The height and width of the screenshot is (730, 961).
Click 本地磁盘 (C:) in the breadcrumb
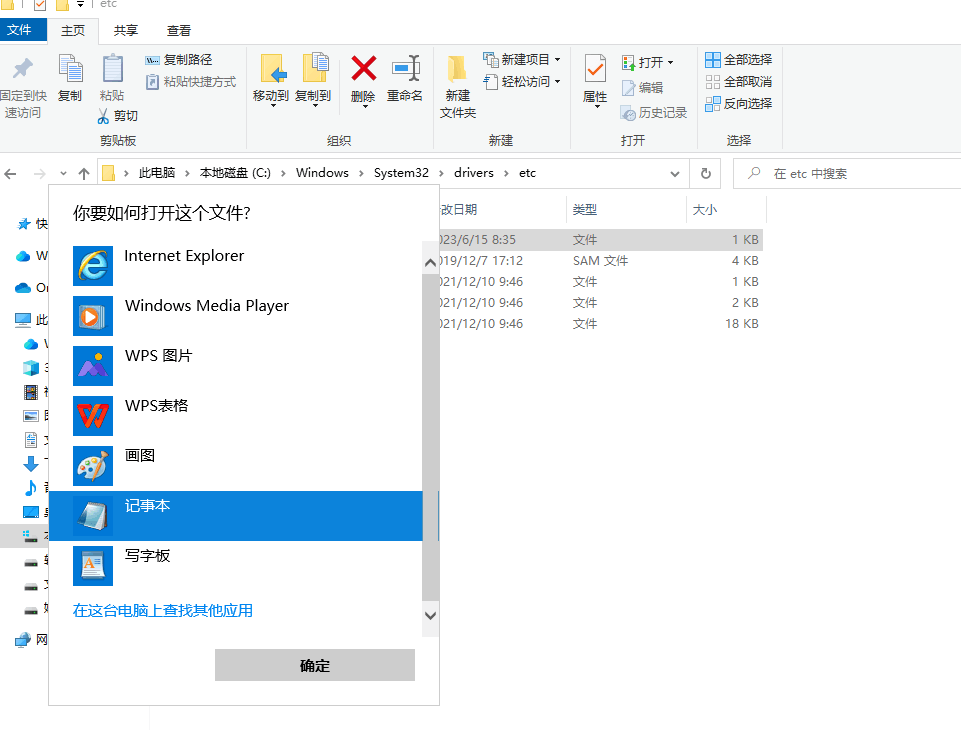[235, 173]
